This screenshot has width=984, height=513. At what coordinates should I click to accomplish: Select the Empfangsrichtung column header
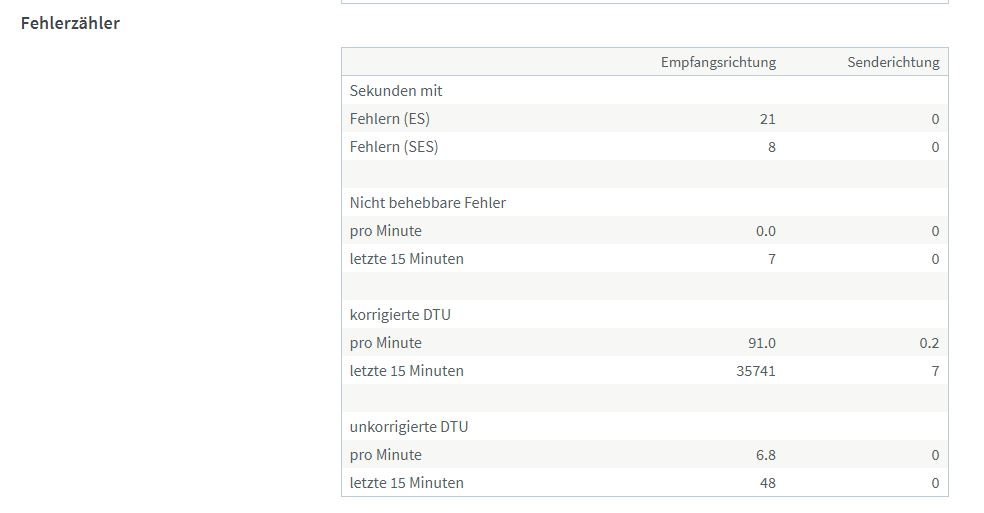tap(718, 62)
